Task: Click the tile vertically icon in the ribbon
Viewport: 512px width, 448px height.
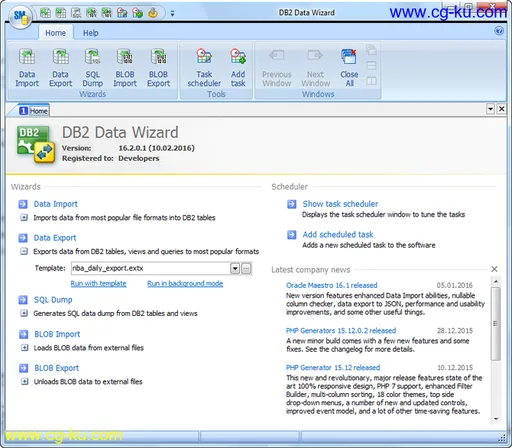Action: click(x=371, y=81)
